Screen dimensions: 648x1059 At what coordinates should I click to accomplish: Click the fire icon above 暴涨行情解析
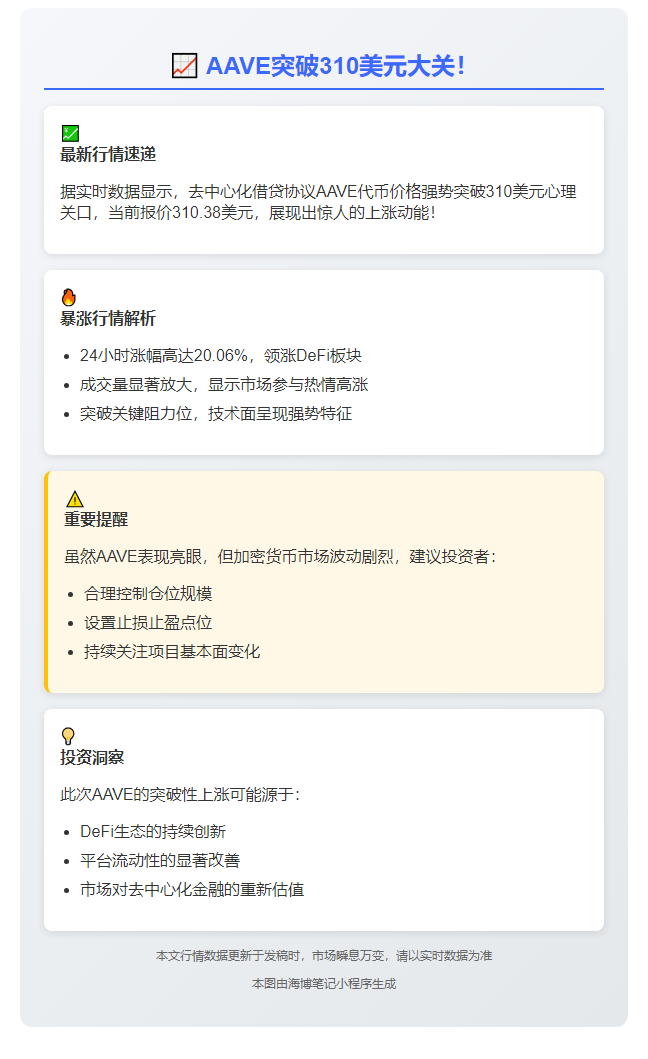tap(69, 297)
